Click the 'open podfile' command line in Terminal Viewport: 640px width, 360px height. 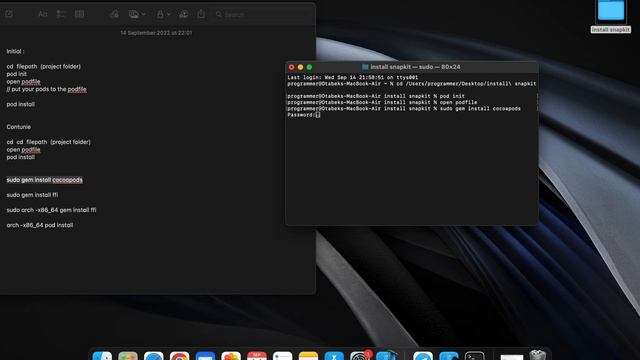point(382,102)
